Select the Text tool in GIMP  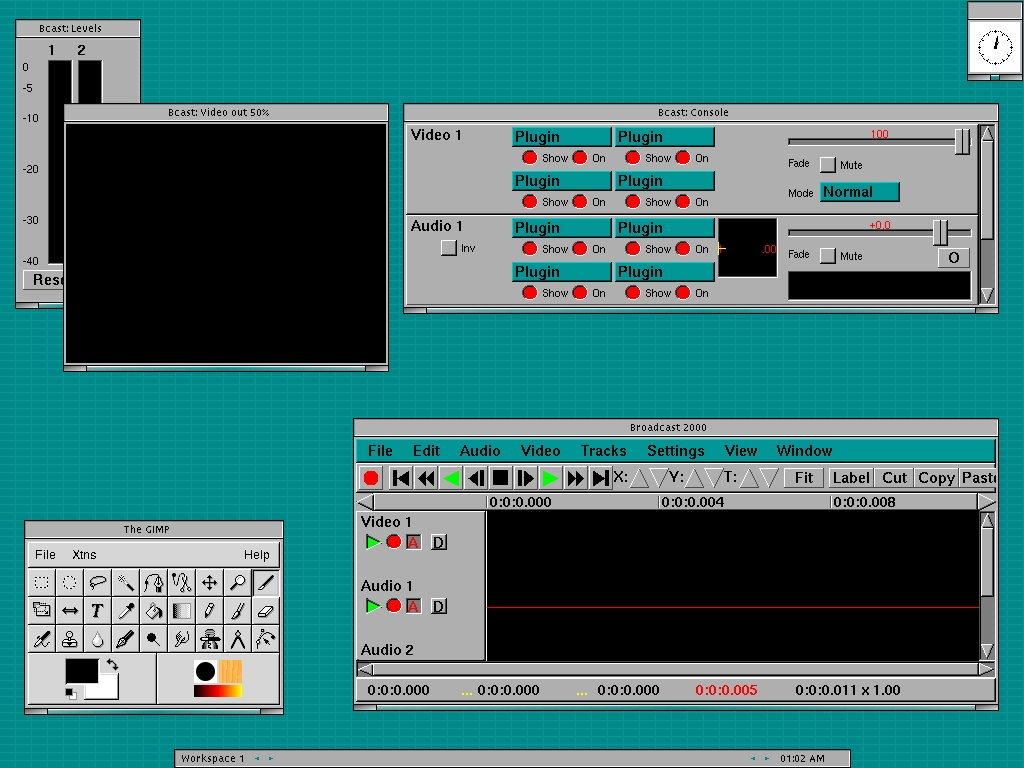[97, 610]
